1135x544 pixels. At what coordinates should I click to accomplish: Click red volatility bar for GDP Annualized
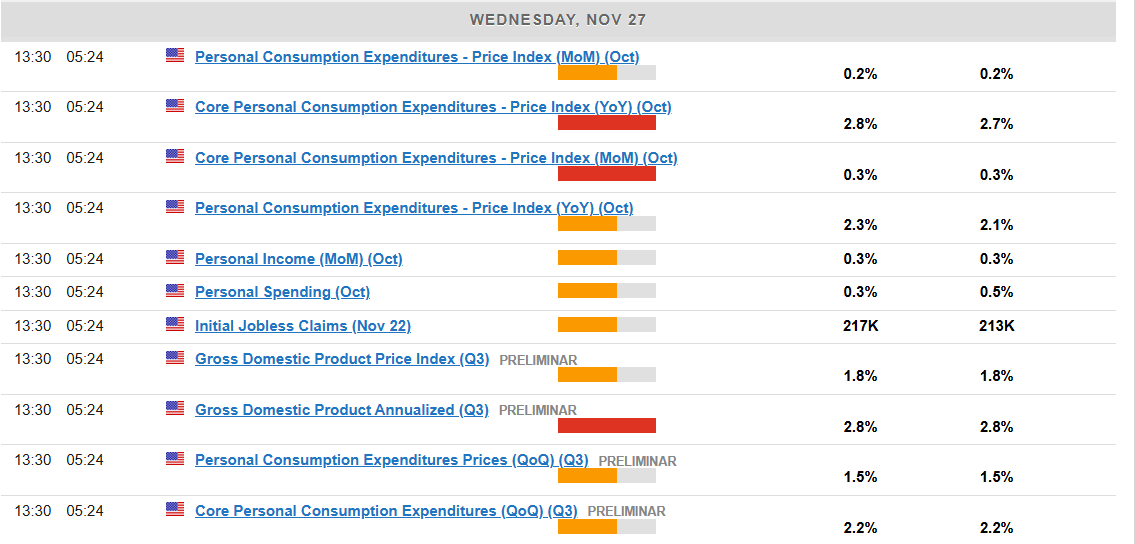click(606, 425)
